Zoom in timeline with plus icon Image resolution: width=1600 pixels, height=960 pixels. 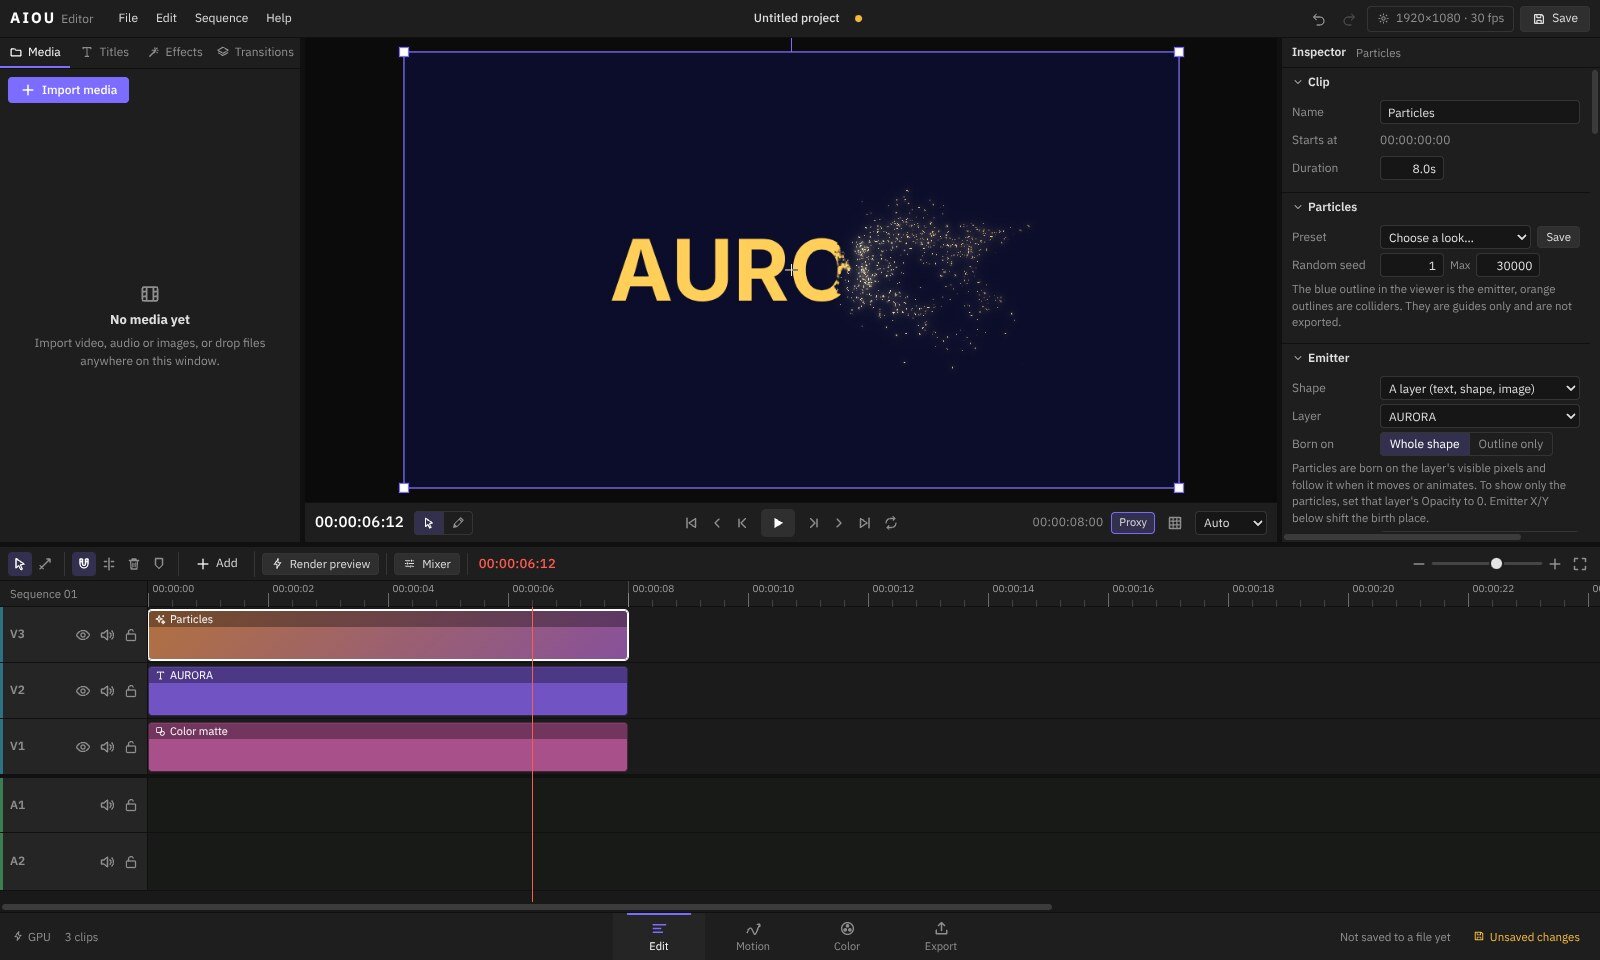[1555, 564]
